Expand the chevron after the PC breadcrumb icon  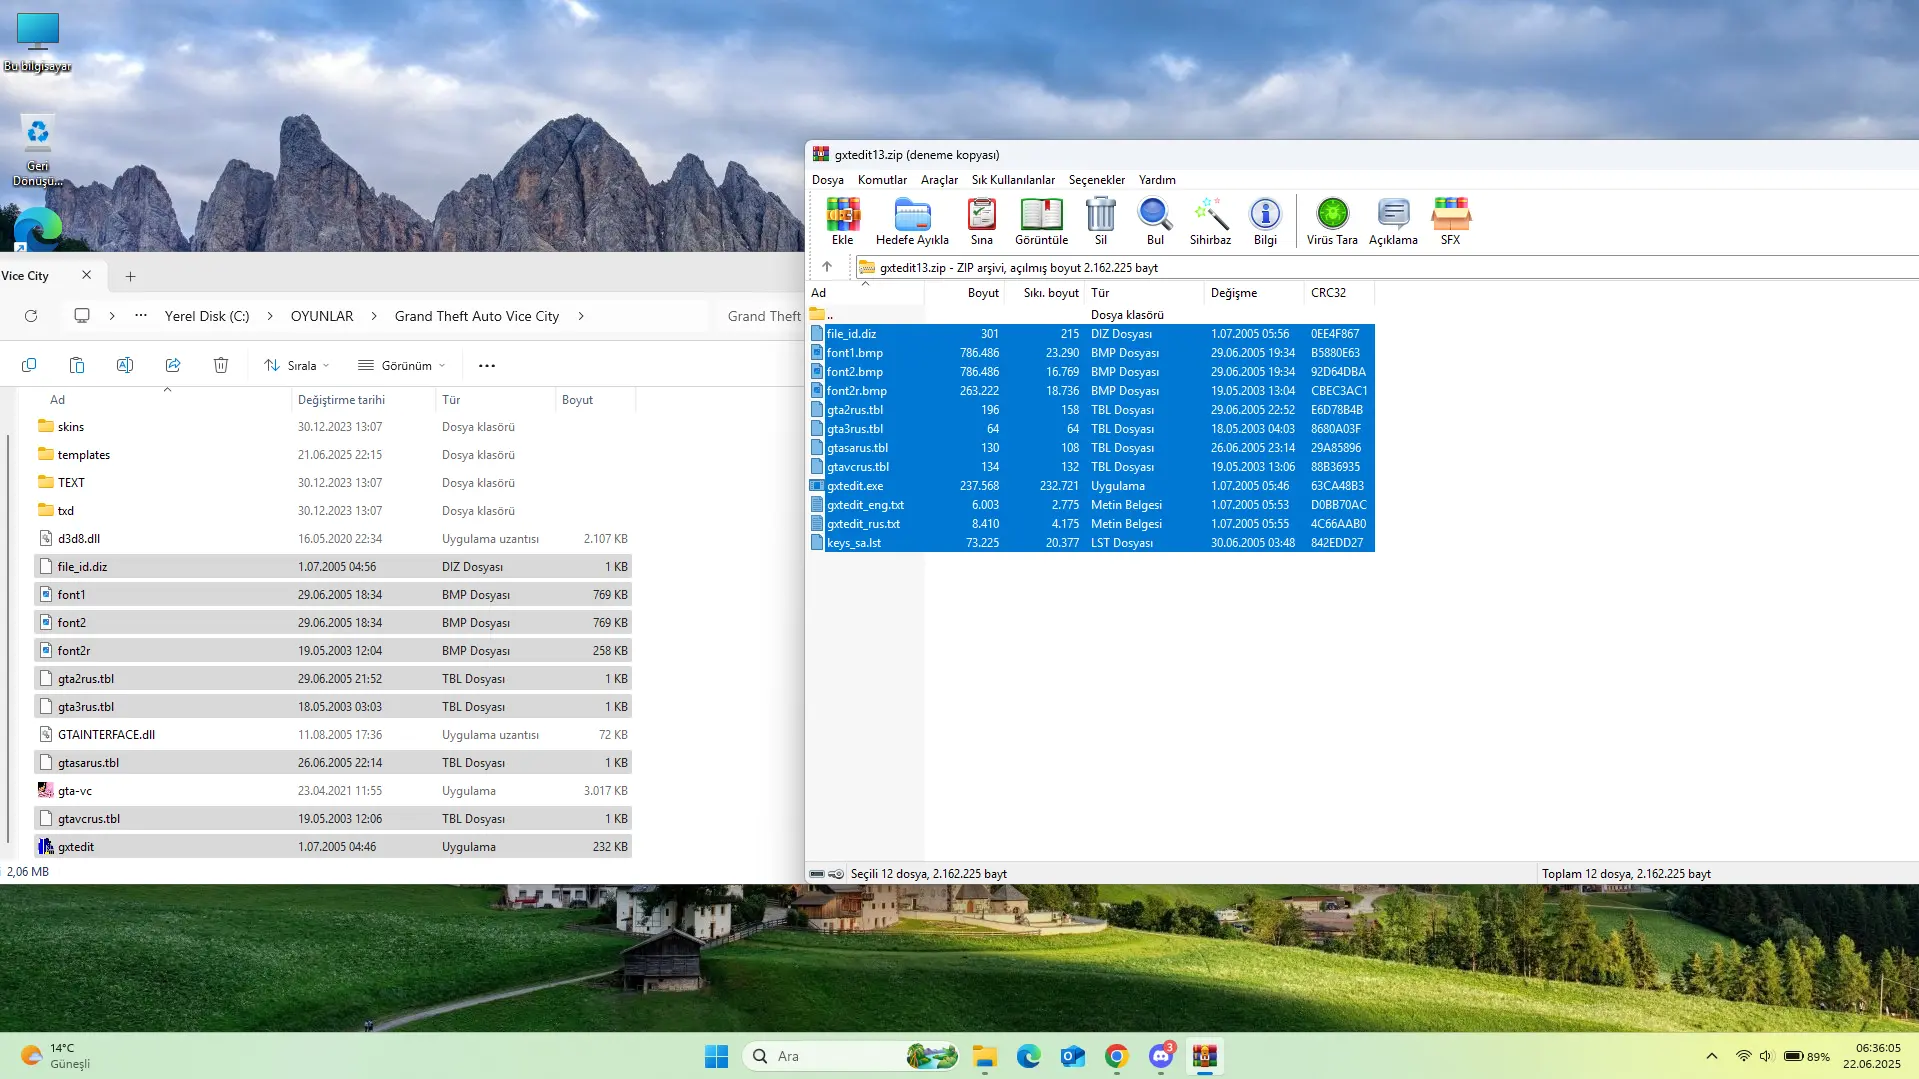(x=112, y=316)
